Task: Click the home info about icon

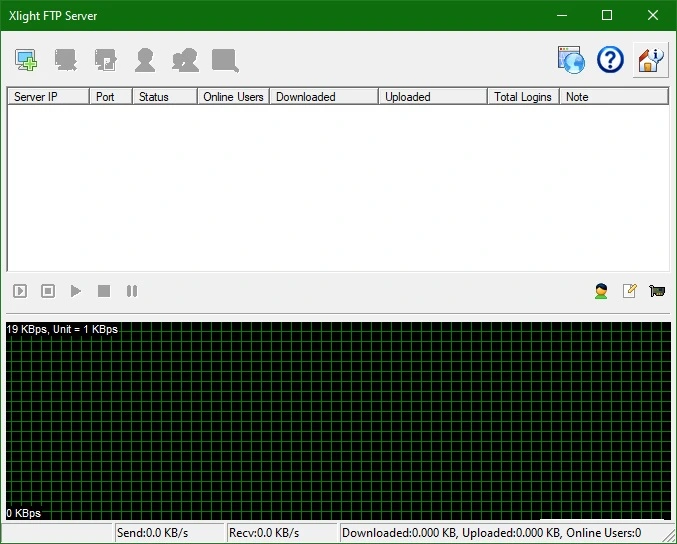Action: 650,60
